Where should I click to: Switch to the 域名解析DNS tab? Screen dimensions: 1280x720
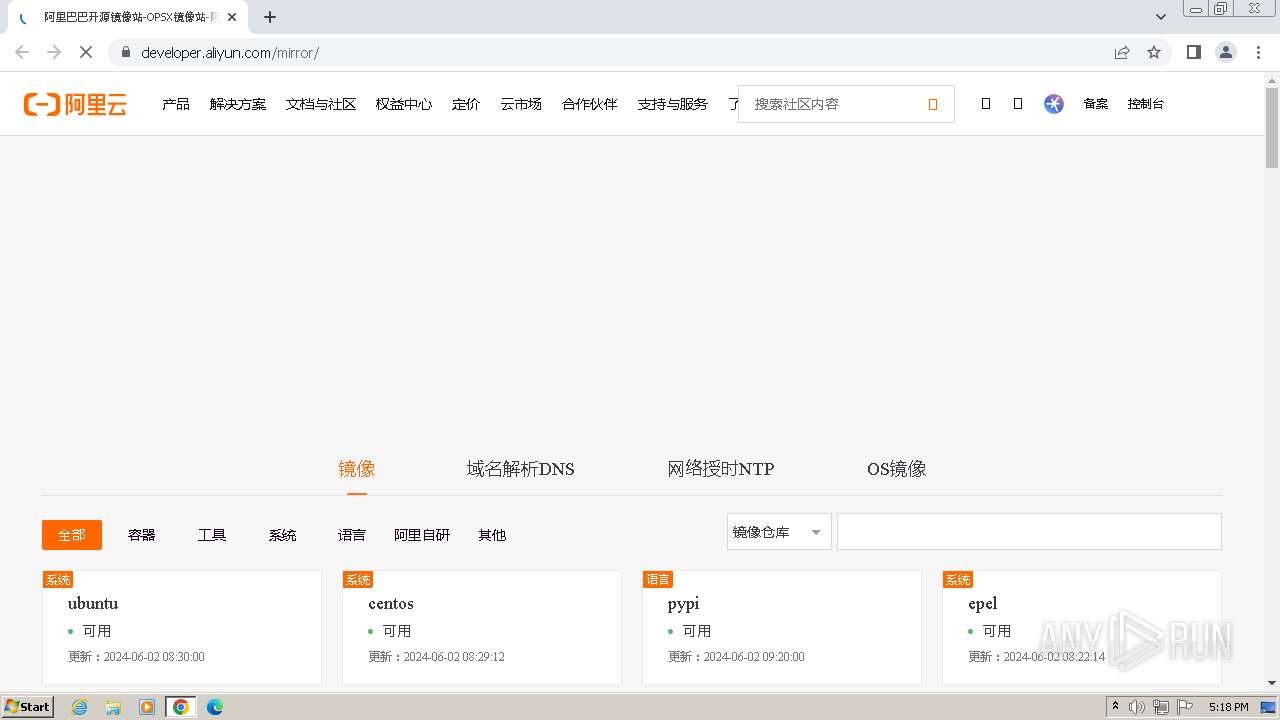520,469
